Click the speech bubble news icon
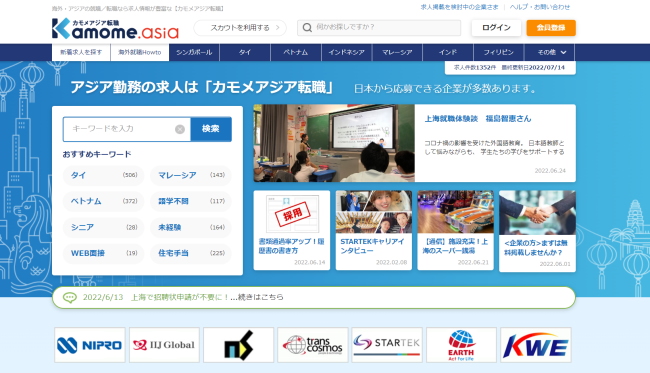The height and width of the screenshot is (373, 650). point(70,298)
